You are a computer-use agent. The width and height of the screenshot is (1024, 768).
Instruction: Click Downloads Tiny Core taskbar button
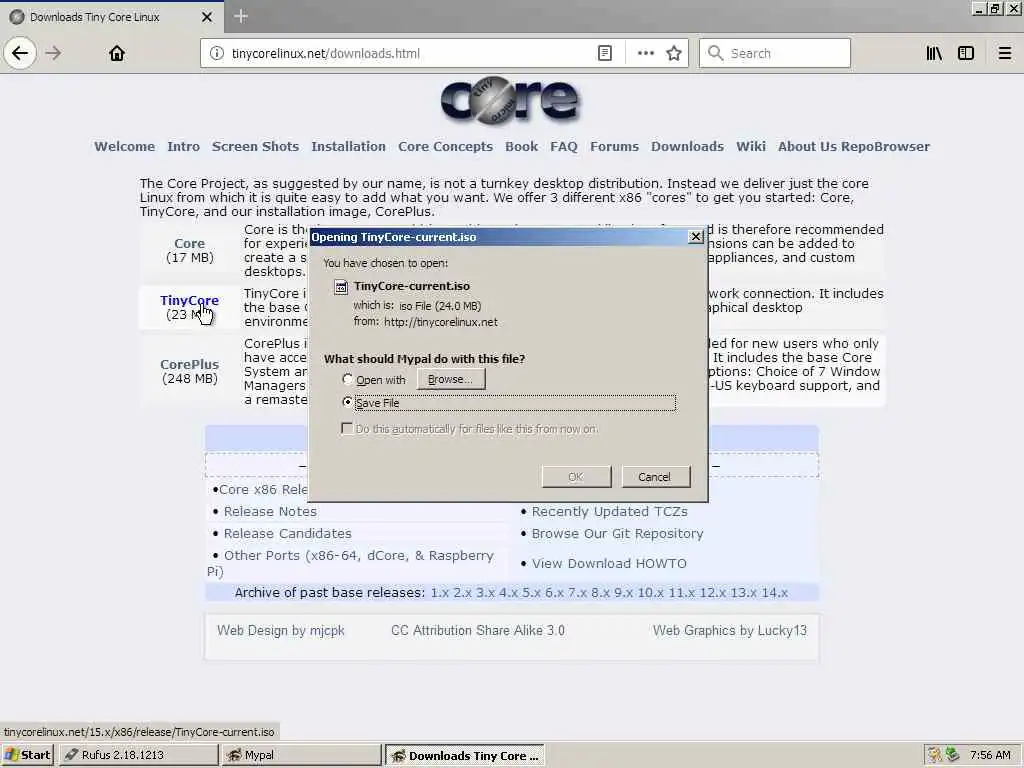pos(464,755)
